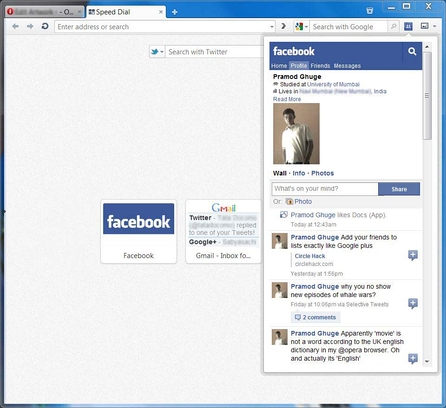Click the Google search magnifier icon
The height and width of the screenshot is (408, 446).
tap(394, 26)
